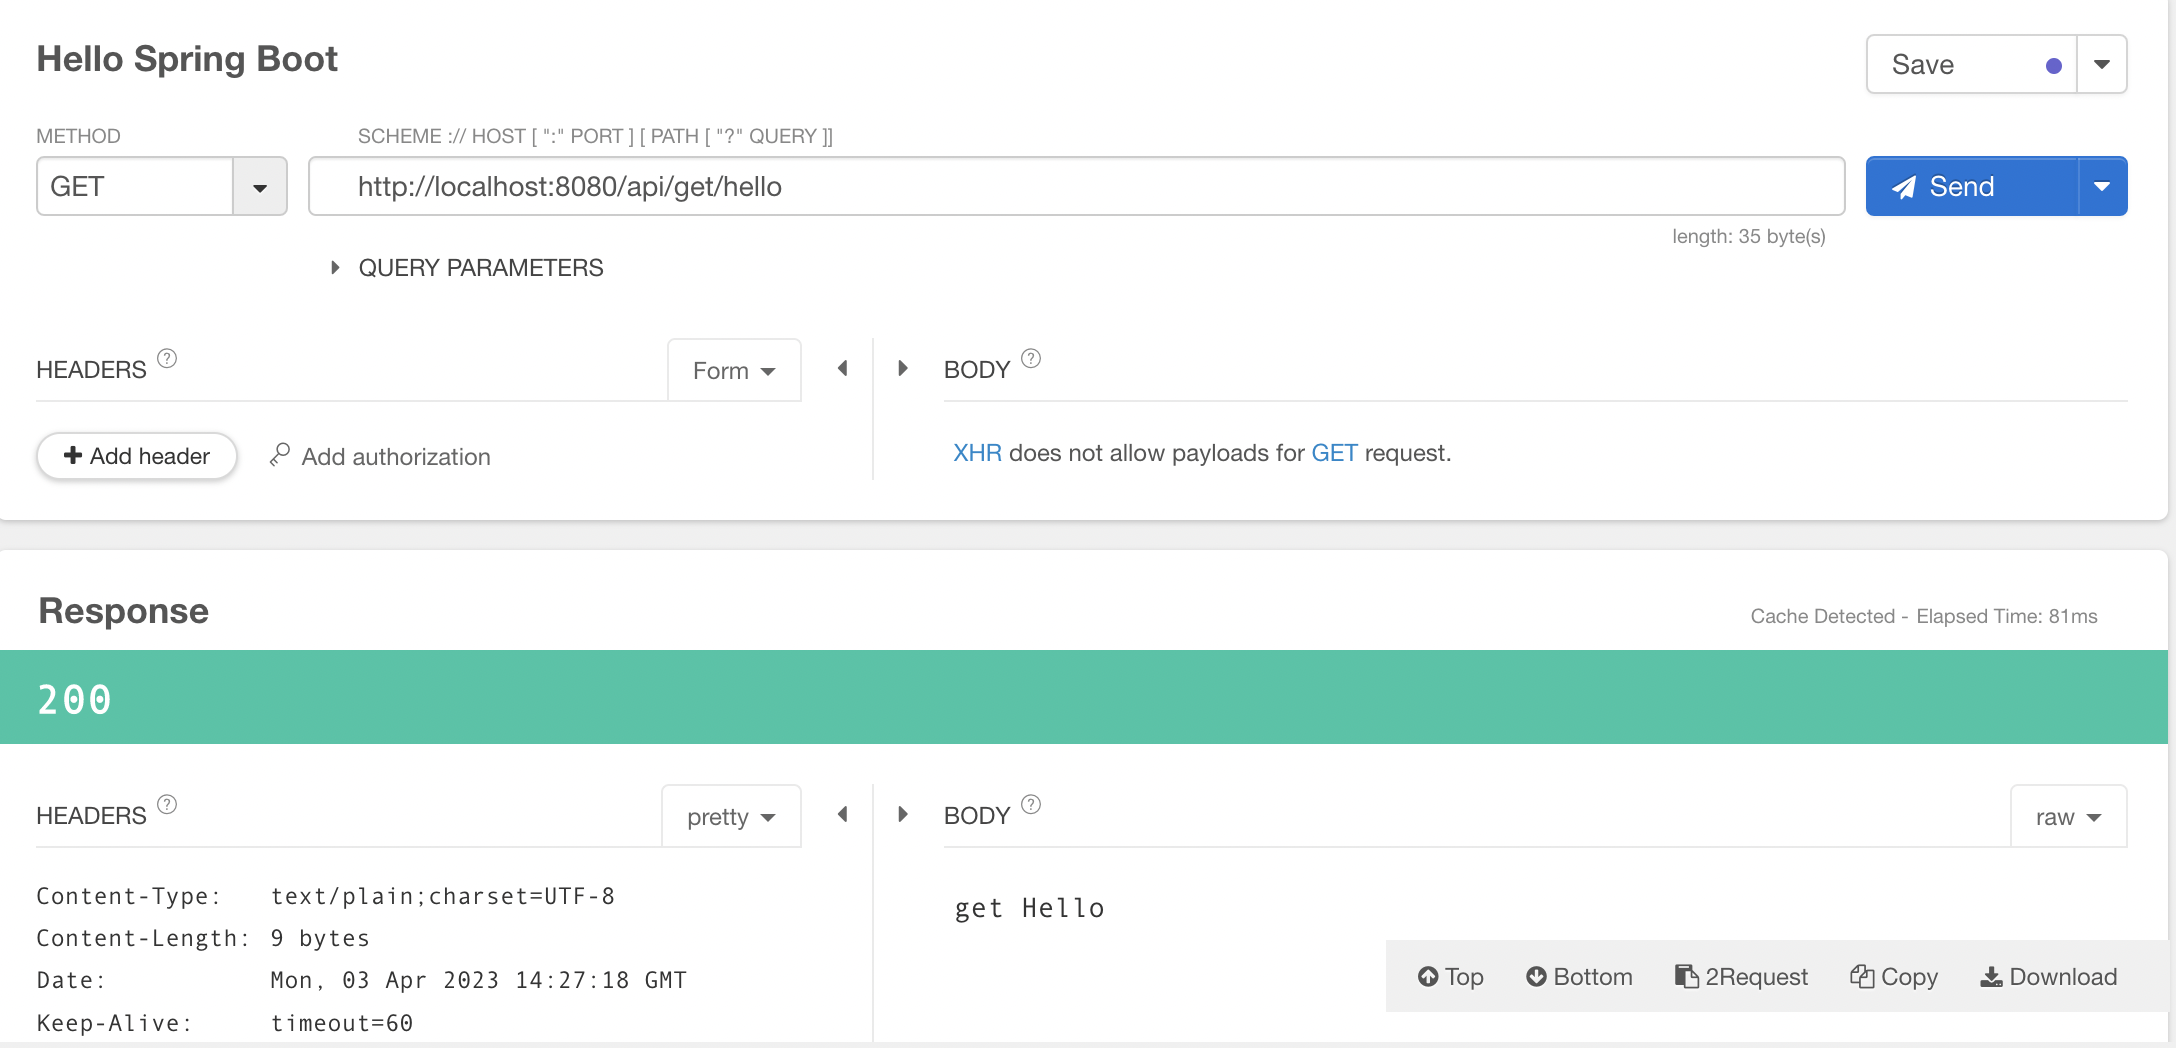Open the GET link in body notice

click(x=1334, y=453)
